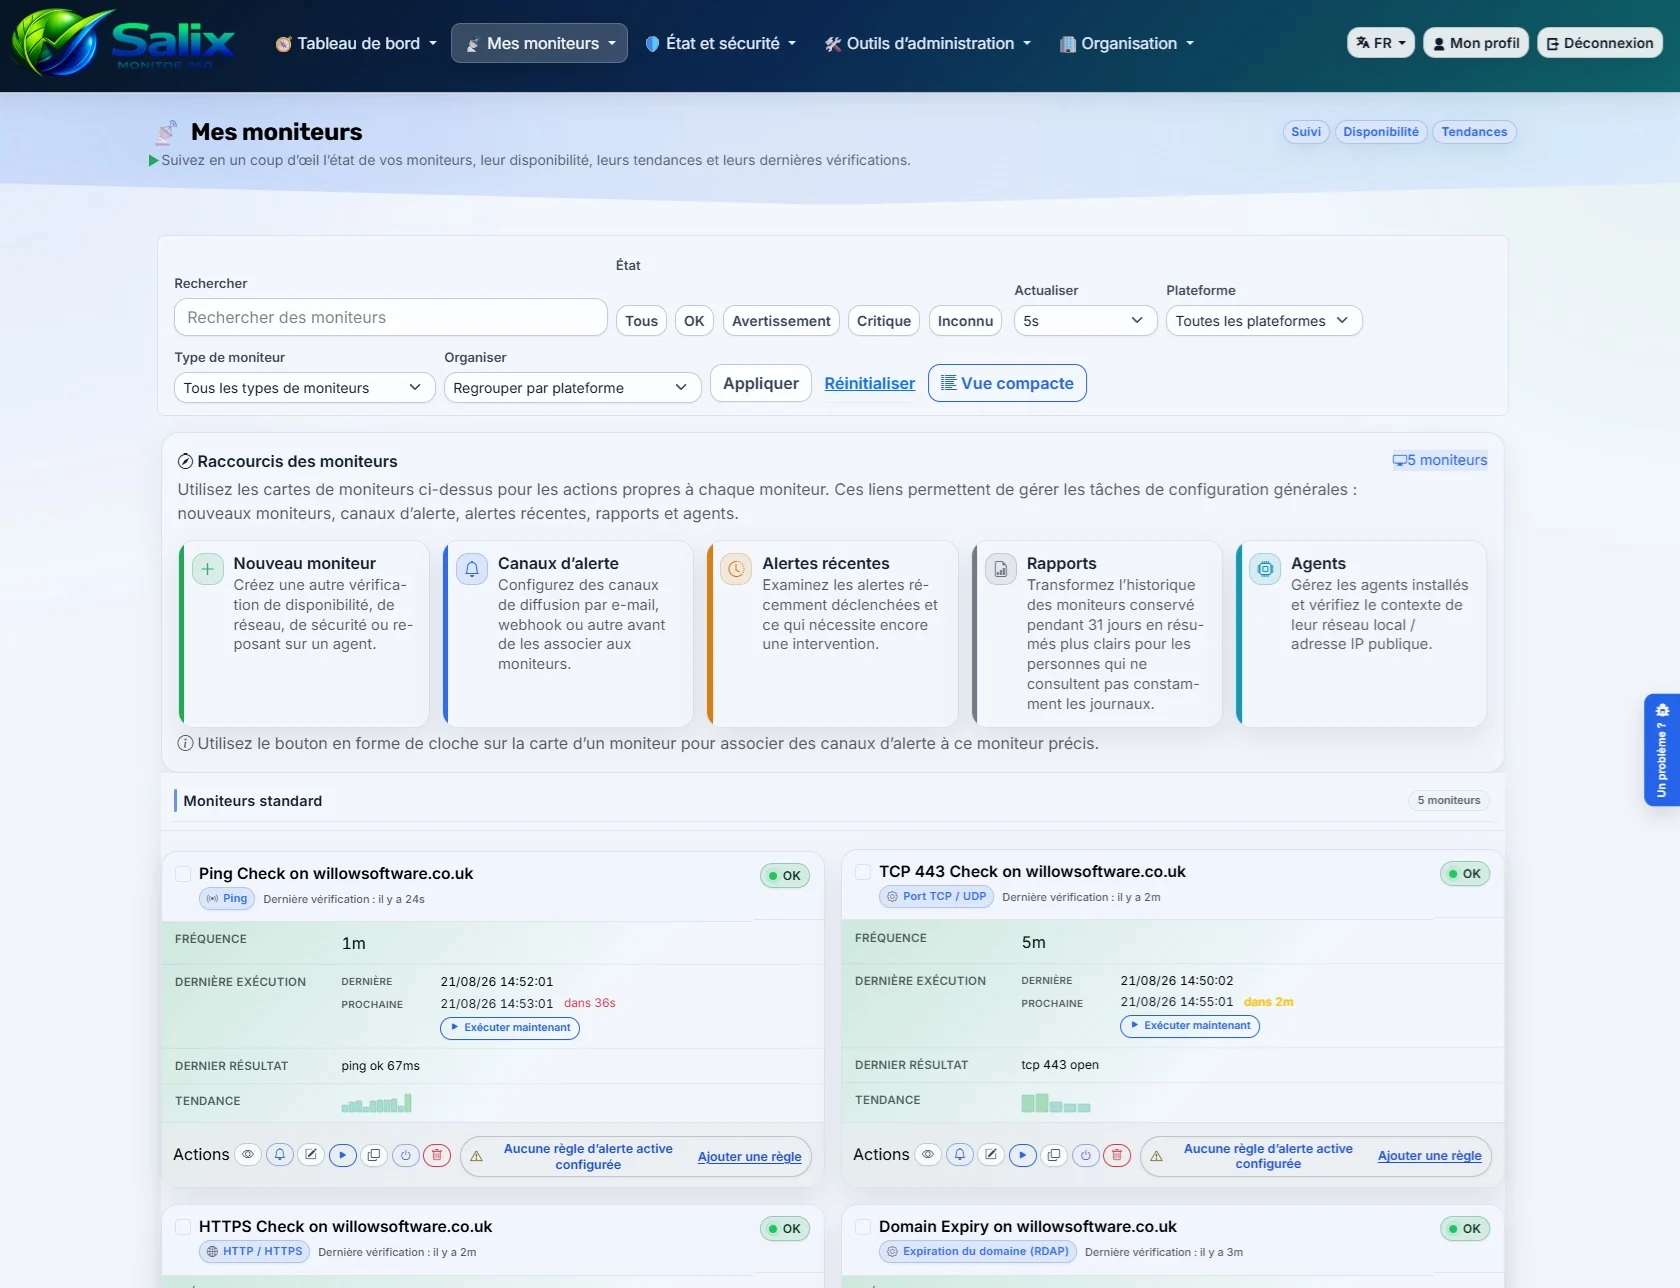Tick the checkbox beside Ping Check on willowsoftware.co.uk

(x=183, y=874)
